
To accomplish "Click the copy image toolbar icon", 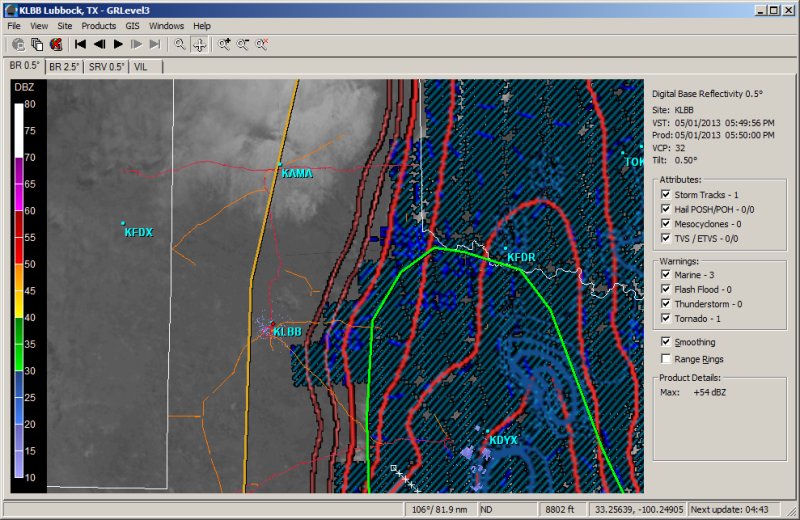I will coord(37,44).
